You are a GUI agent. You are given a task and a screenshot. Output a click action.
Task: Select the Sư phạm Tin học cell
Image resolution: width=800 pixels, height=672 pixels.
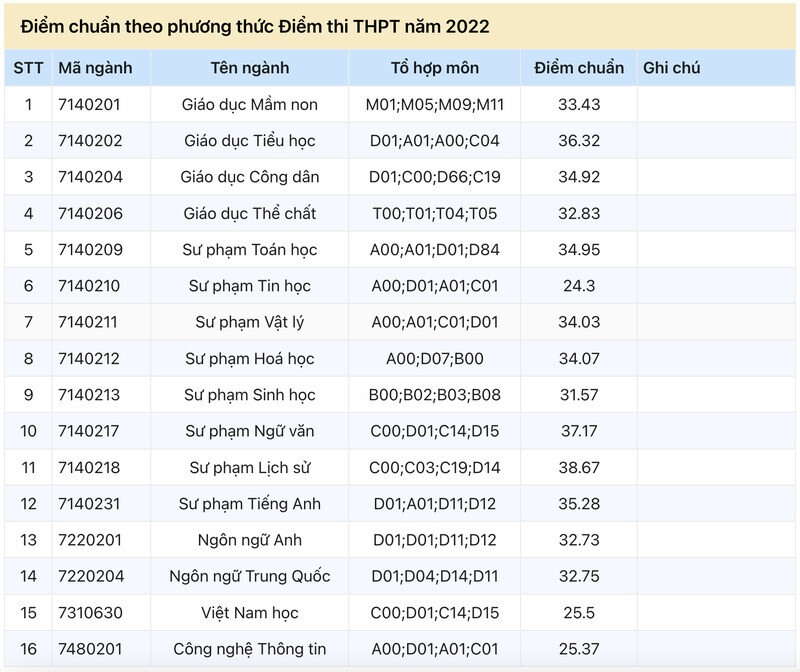click(250, 286)
